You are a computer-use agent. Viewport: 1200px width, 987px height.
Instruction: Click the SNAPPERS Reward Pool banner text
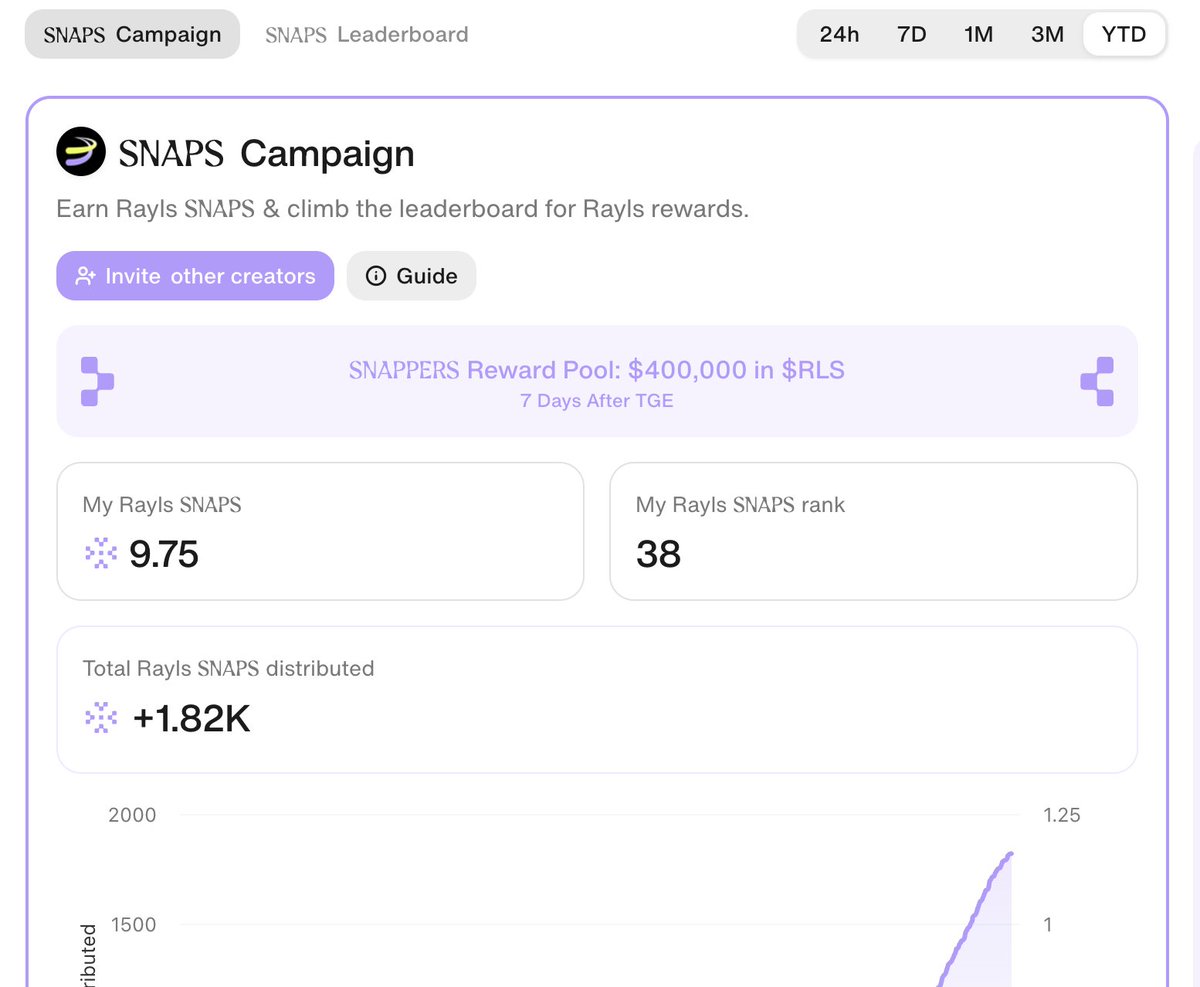tap(596, 371)
